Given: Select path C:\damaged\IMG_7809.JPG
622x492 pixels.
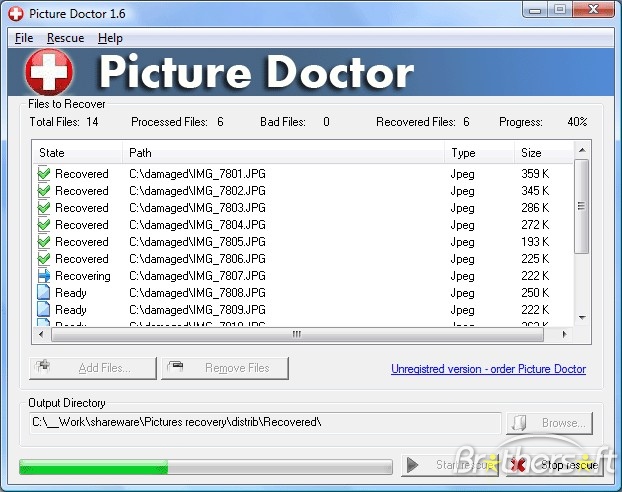Looking at the screenshot, I should pos(197,310).
